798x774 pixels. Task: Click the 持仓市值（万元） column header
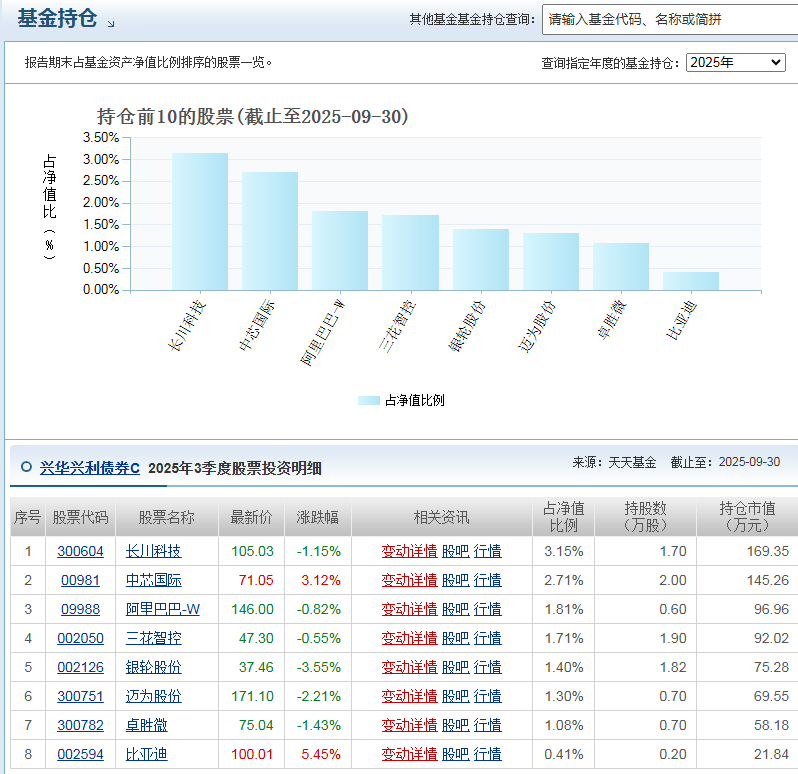point(747,517)
